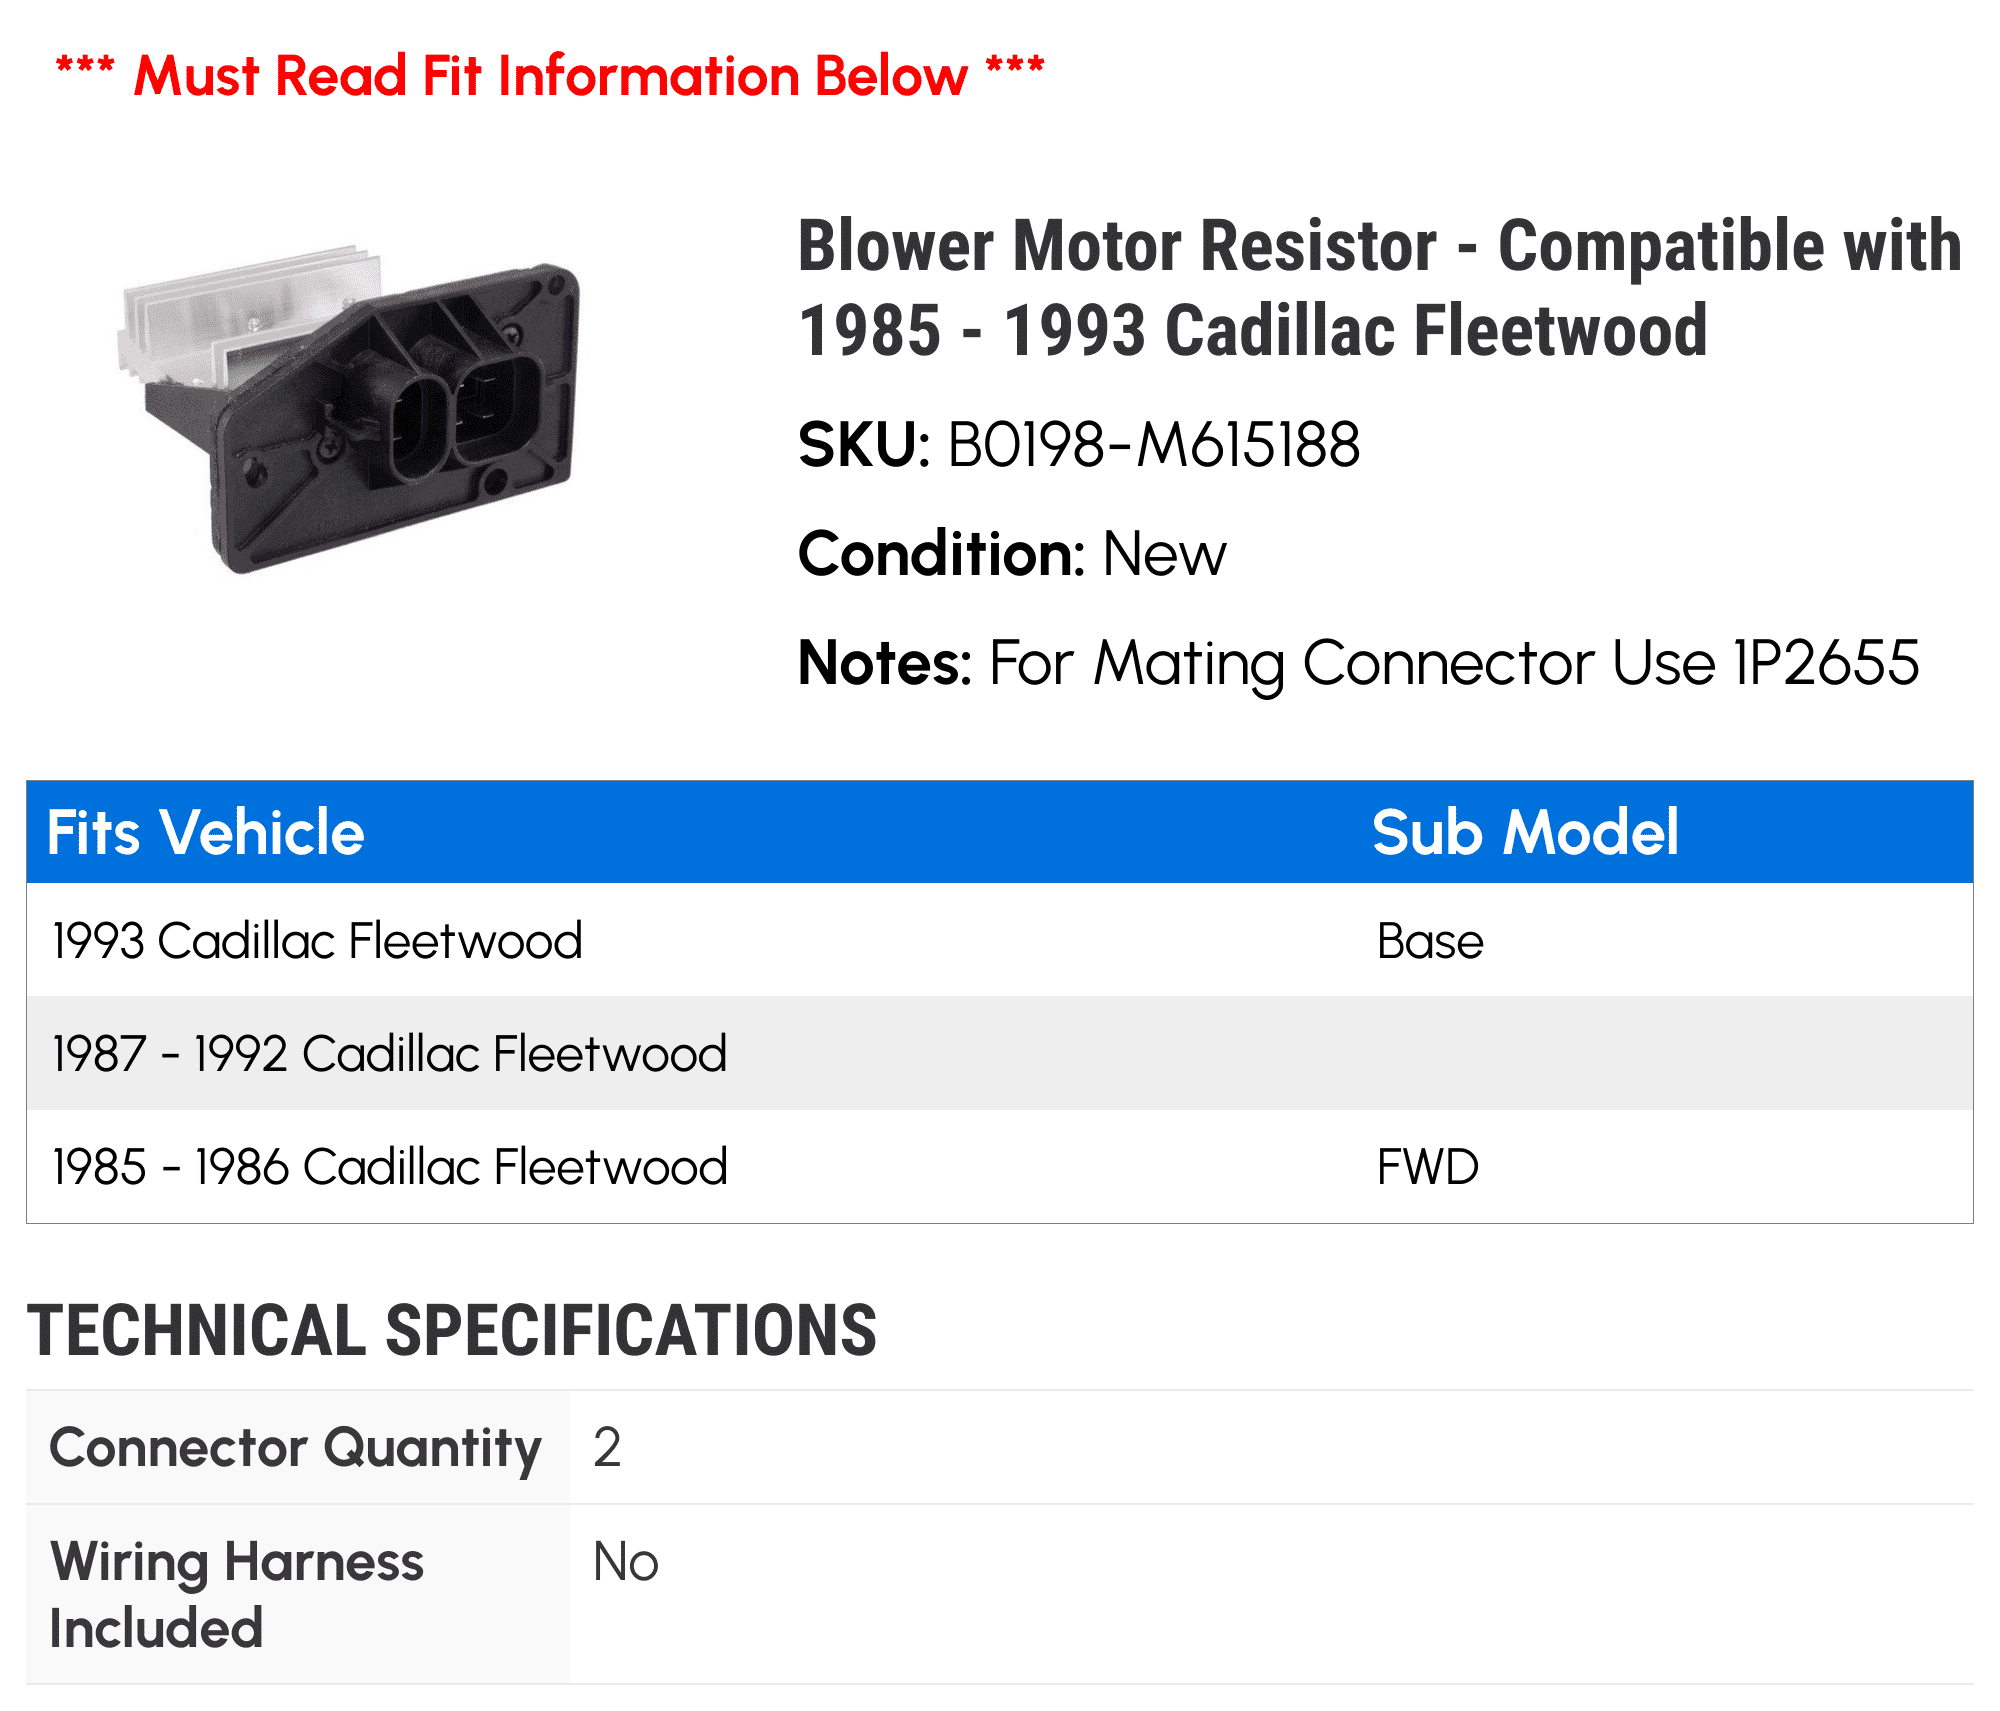The width and height of the screenshot is (2000, 1711).
Task: Select the Blower Motor Resistor product title
Action: tap(1380, 288)
